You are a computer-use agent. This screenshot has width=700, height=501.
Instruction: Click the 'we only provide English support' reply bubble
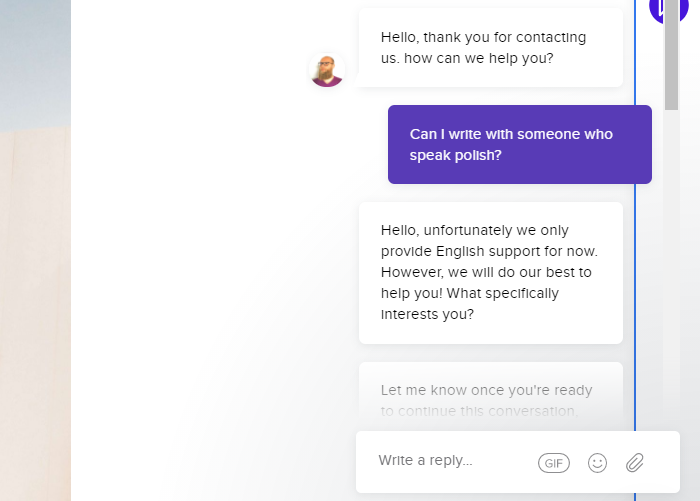click(491, 273)
